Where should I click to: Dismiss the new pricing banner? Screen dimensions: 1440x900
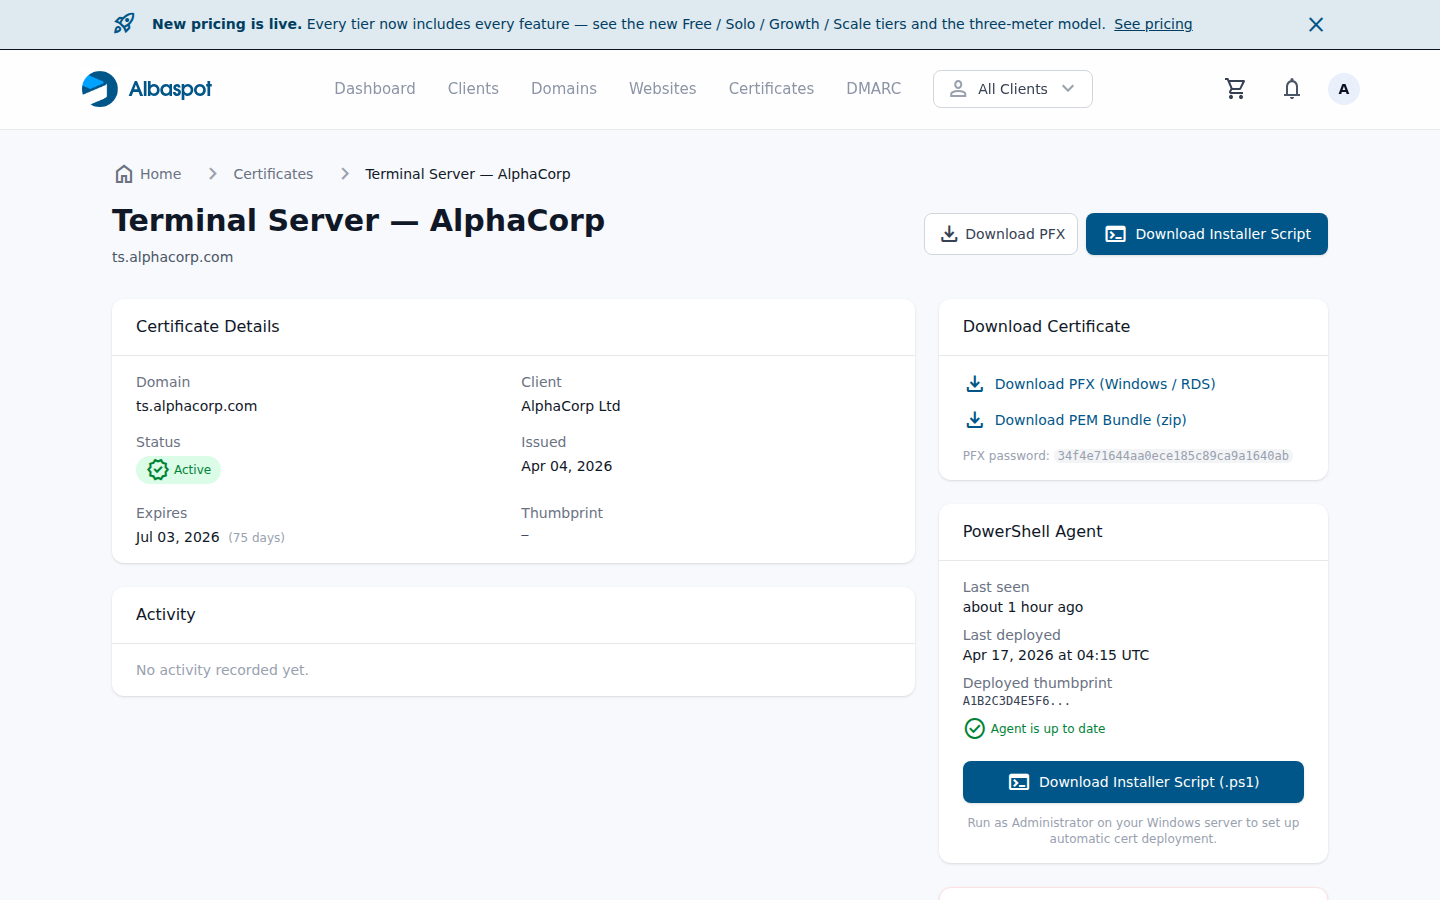[1316, 24]
